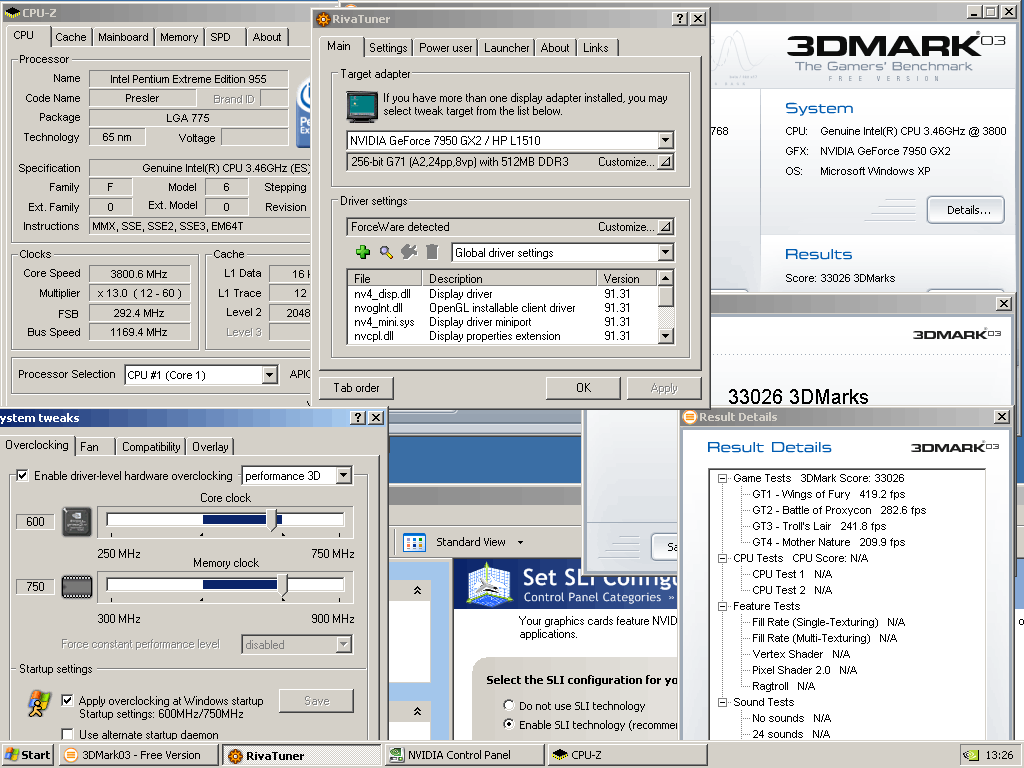Collapse the Feature Tests tree node
This screenshot has width=1024, height=768.
click(722, 606)
